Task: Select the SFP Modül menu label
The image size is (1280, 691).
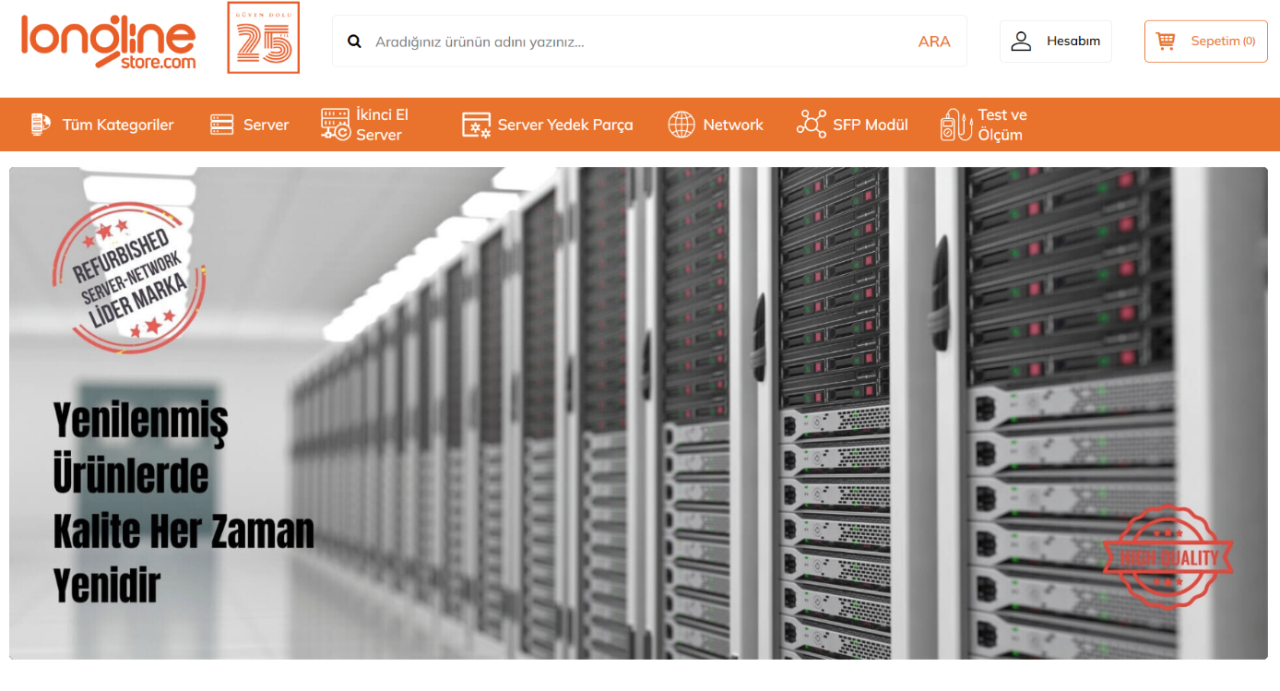Action: (870, 125)
